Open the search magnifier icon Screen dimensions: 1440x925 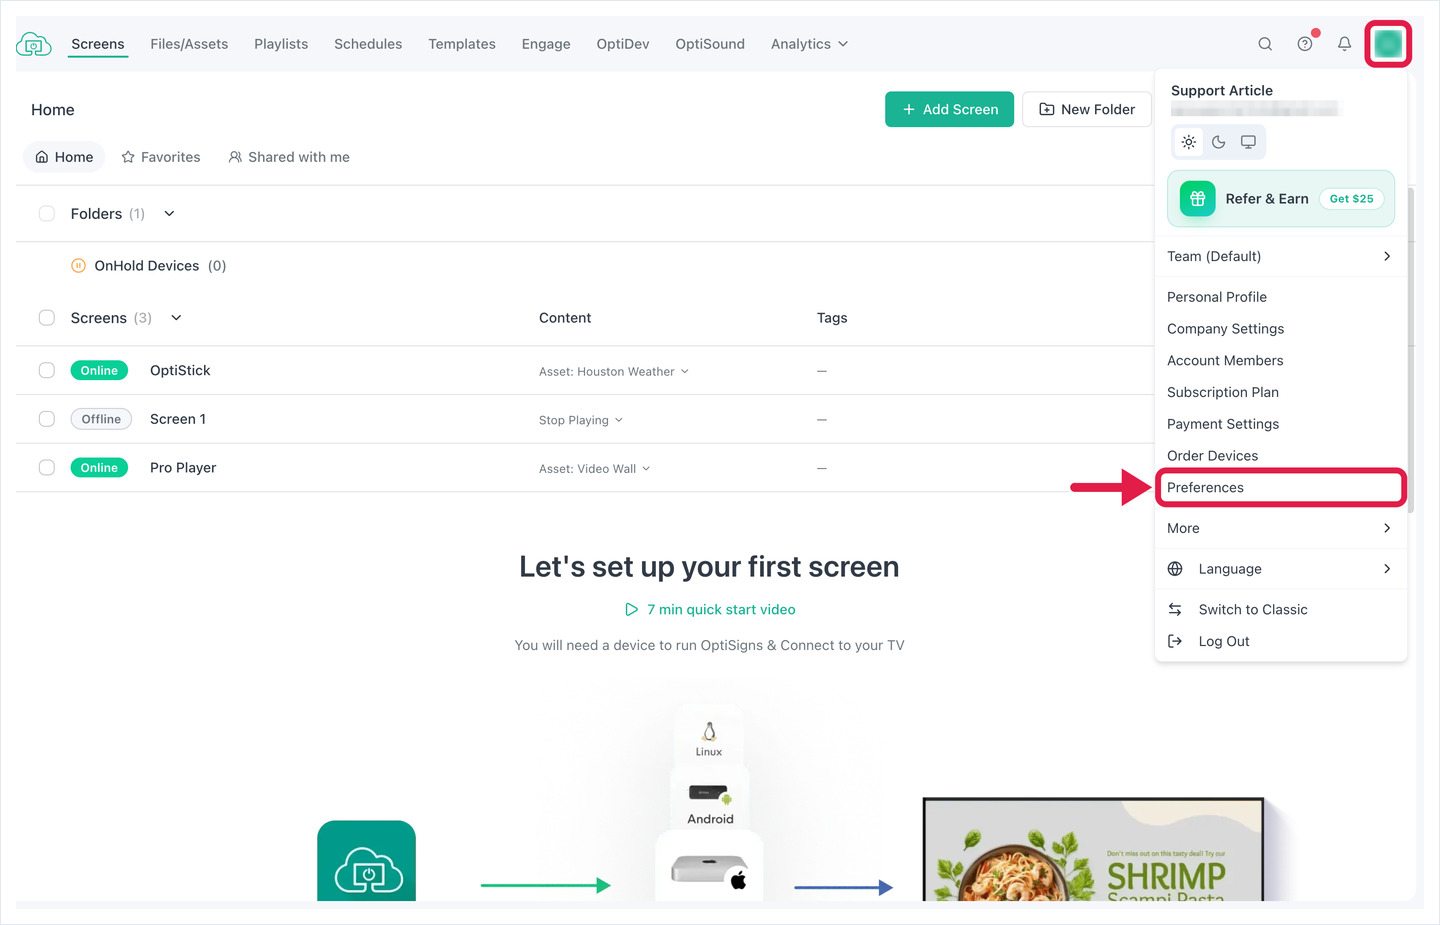click(1265, 44)
